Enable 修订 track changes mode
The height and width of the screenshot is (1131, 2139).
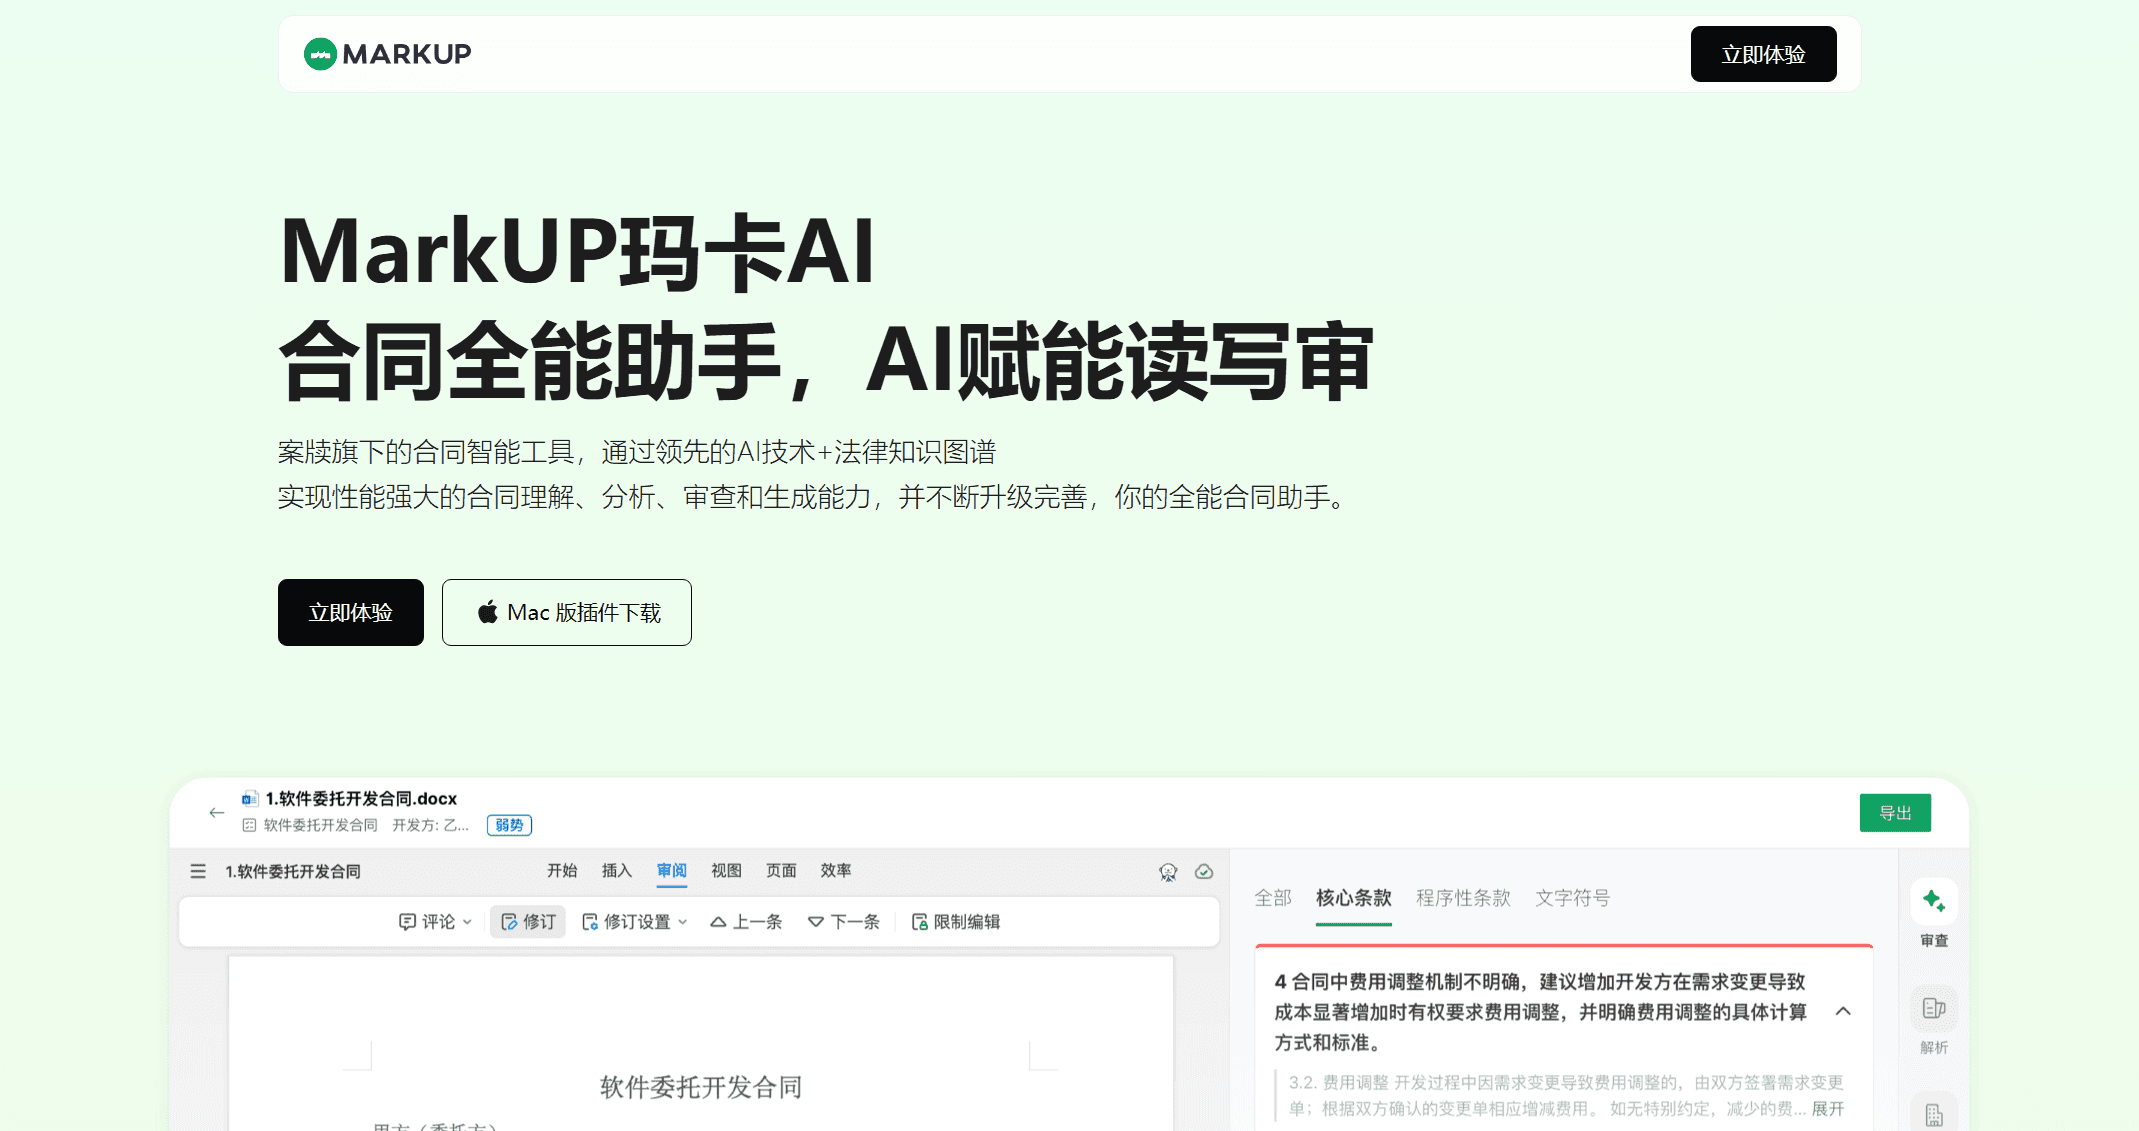pyautogui.click(x=527, y=921)
